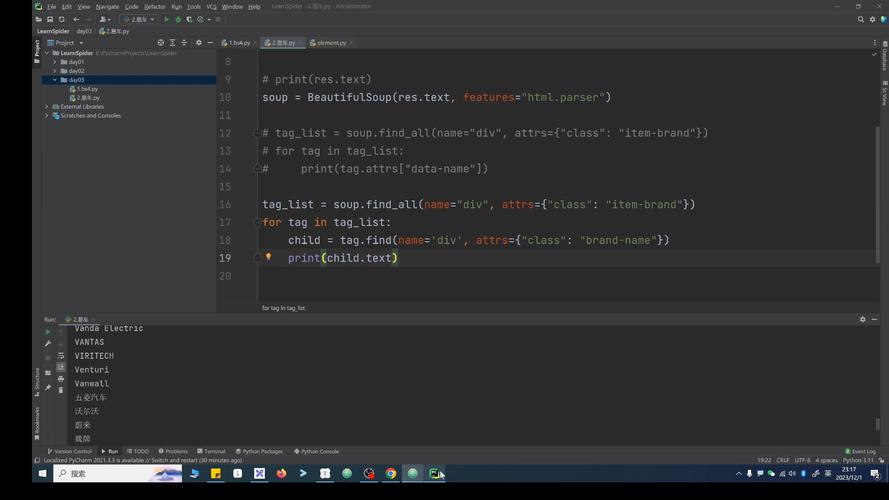This screenshot has height=500, width=889.
Task: Expand Scratches and Consoles node
Action: click(47, 116)
